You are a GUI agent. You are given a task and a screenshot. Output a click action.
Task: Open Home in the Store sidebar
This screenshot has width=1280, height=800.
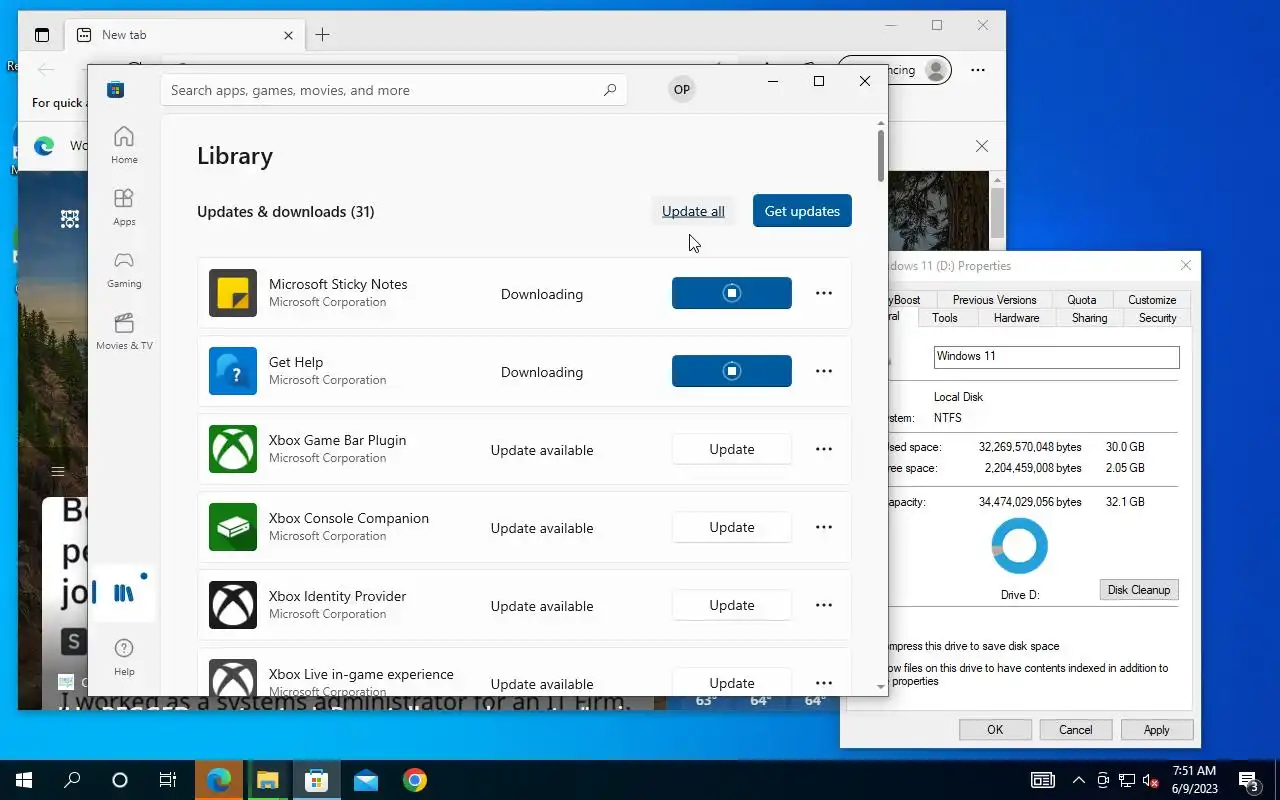124,145
